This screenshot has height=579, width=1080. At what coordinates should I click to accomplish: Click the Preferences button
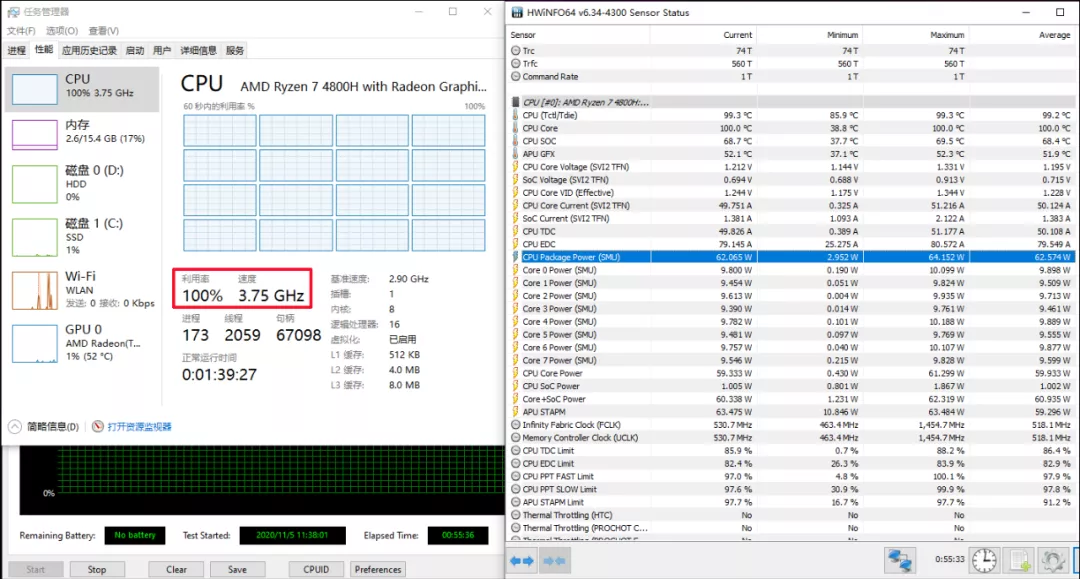coord(377,569)
